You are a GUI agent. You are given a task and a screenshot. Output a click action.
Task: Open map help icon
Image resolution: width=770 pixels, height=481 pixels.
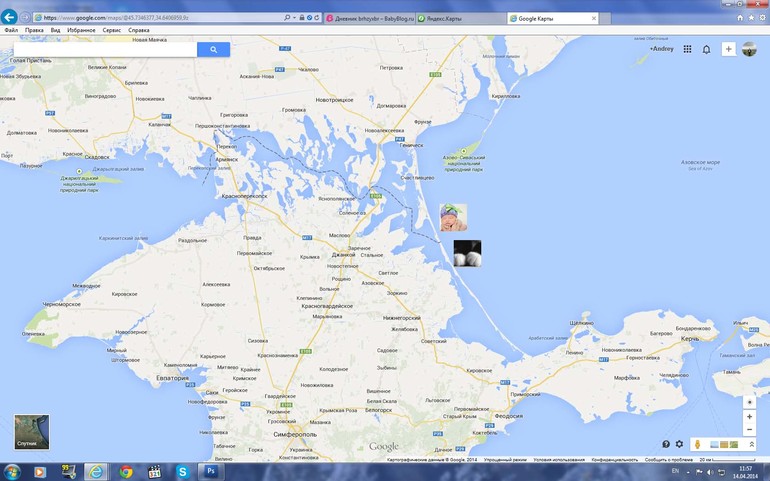(666, 444)
